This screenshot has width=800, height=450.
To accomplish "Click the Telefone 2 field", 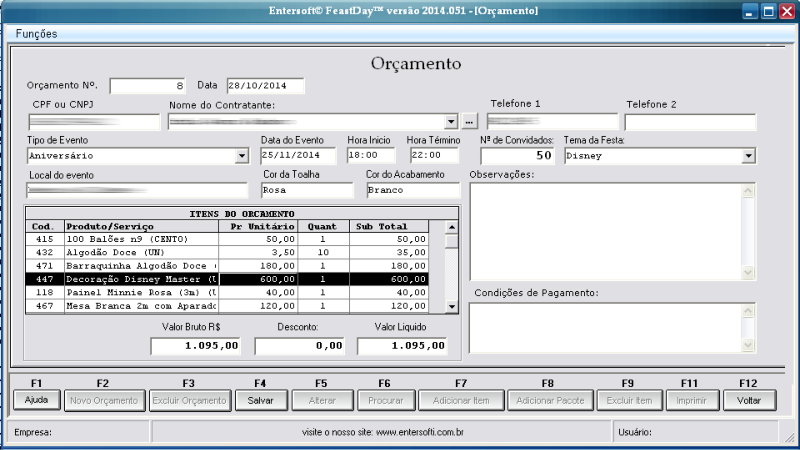I will pos(690,122).
